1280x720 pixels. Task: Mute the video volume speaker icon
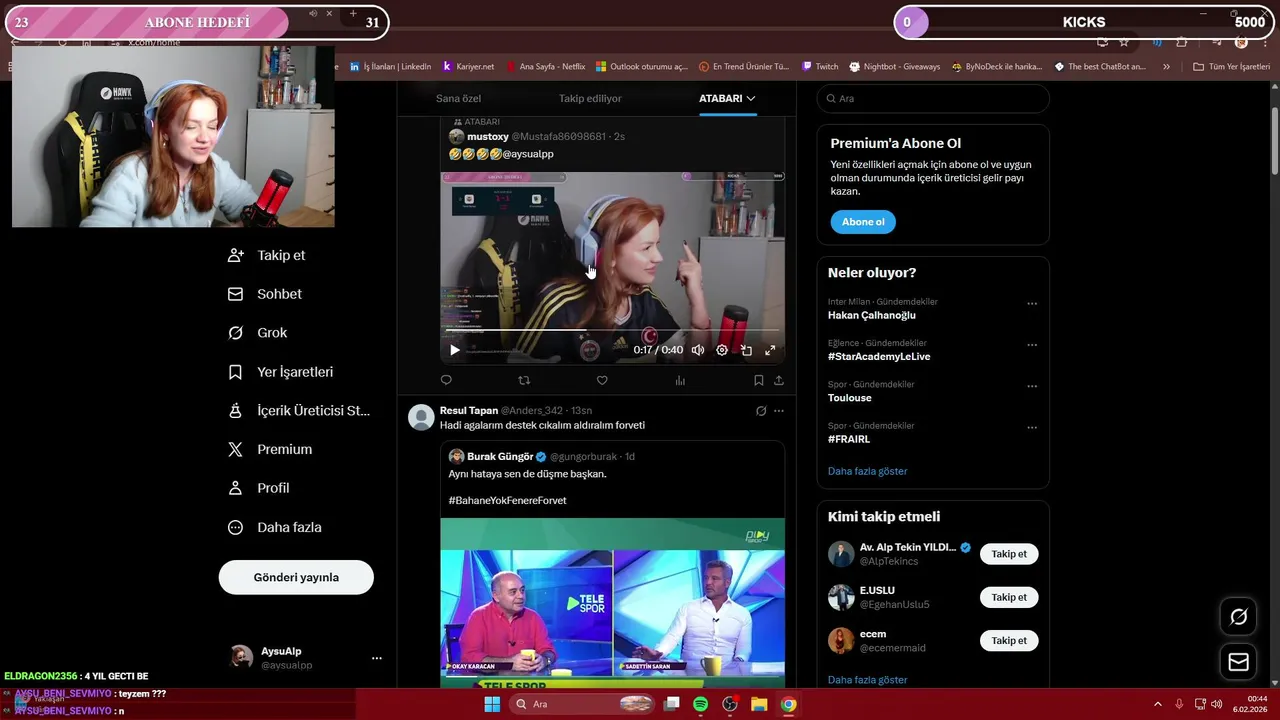tap(698, 350)
